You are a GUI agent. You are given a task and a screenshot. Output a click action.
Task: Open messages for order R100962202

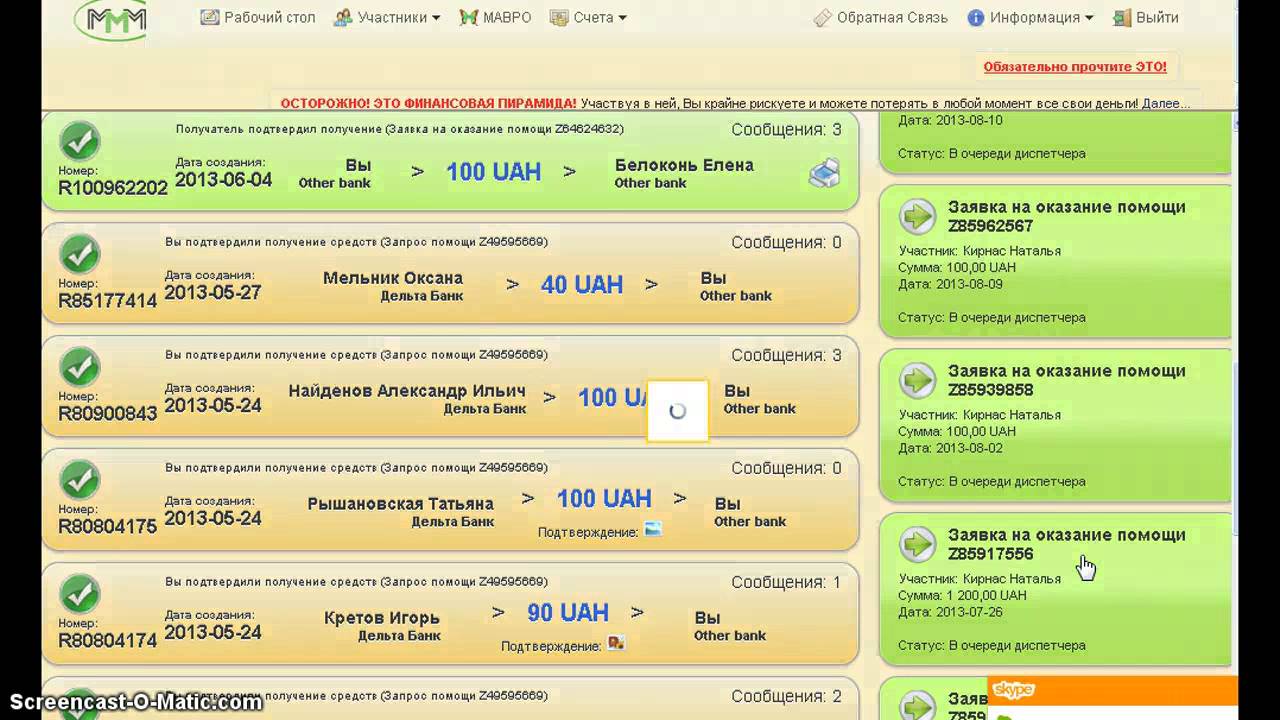[786, 130]
